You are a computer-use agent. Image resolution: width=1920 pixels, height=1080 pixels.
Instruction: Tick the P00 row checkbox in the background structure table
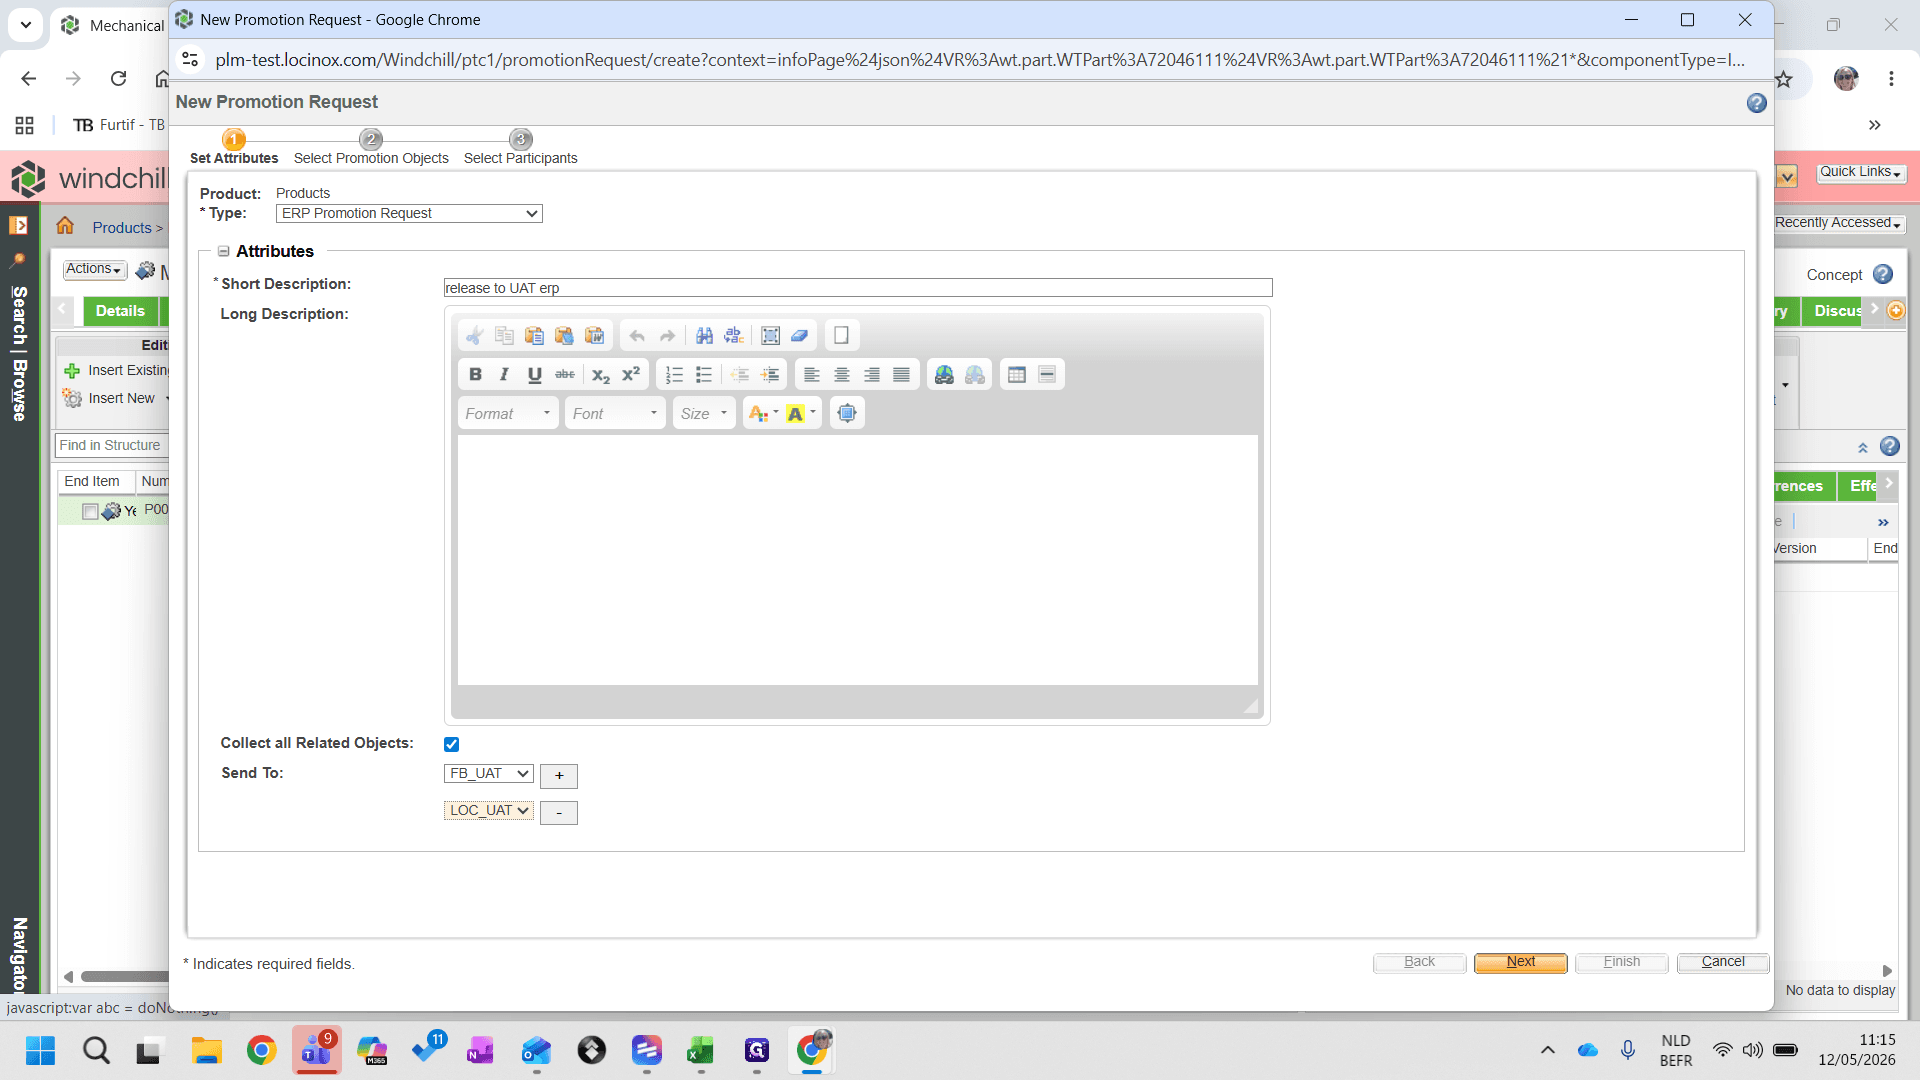click(x=90, y=512)
